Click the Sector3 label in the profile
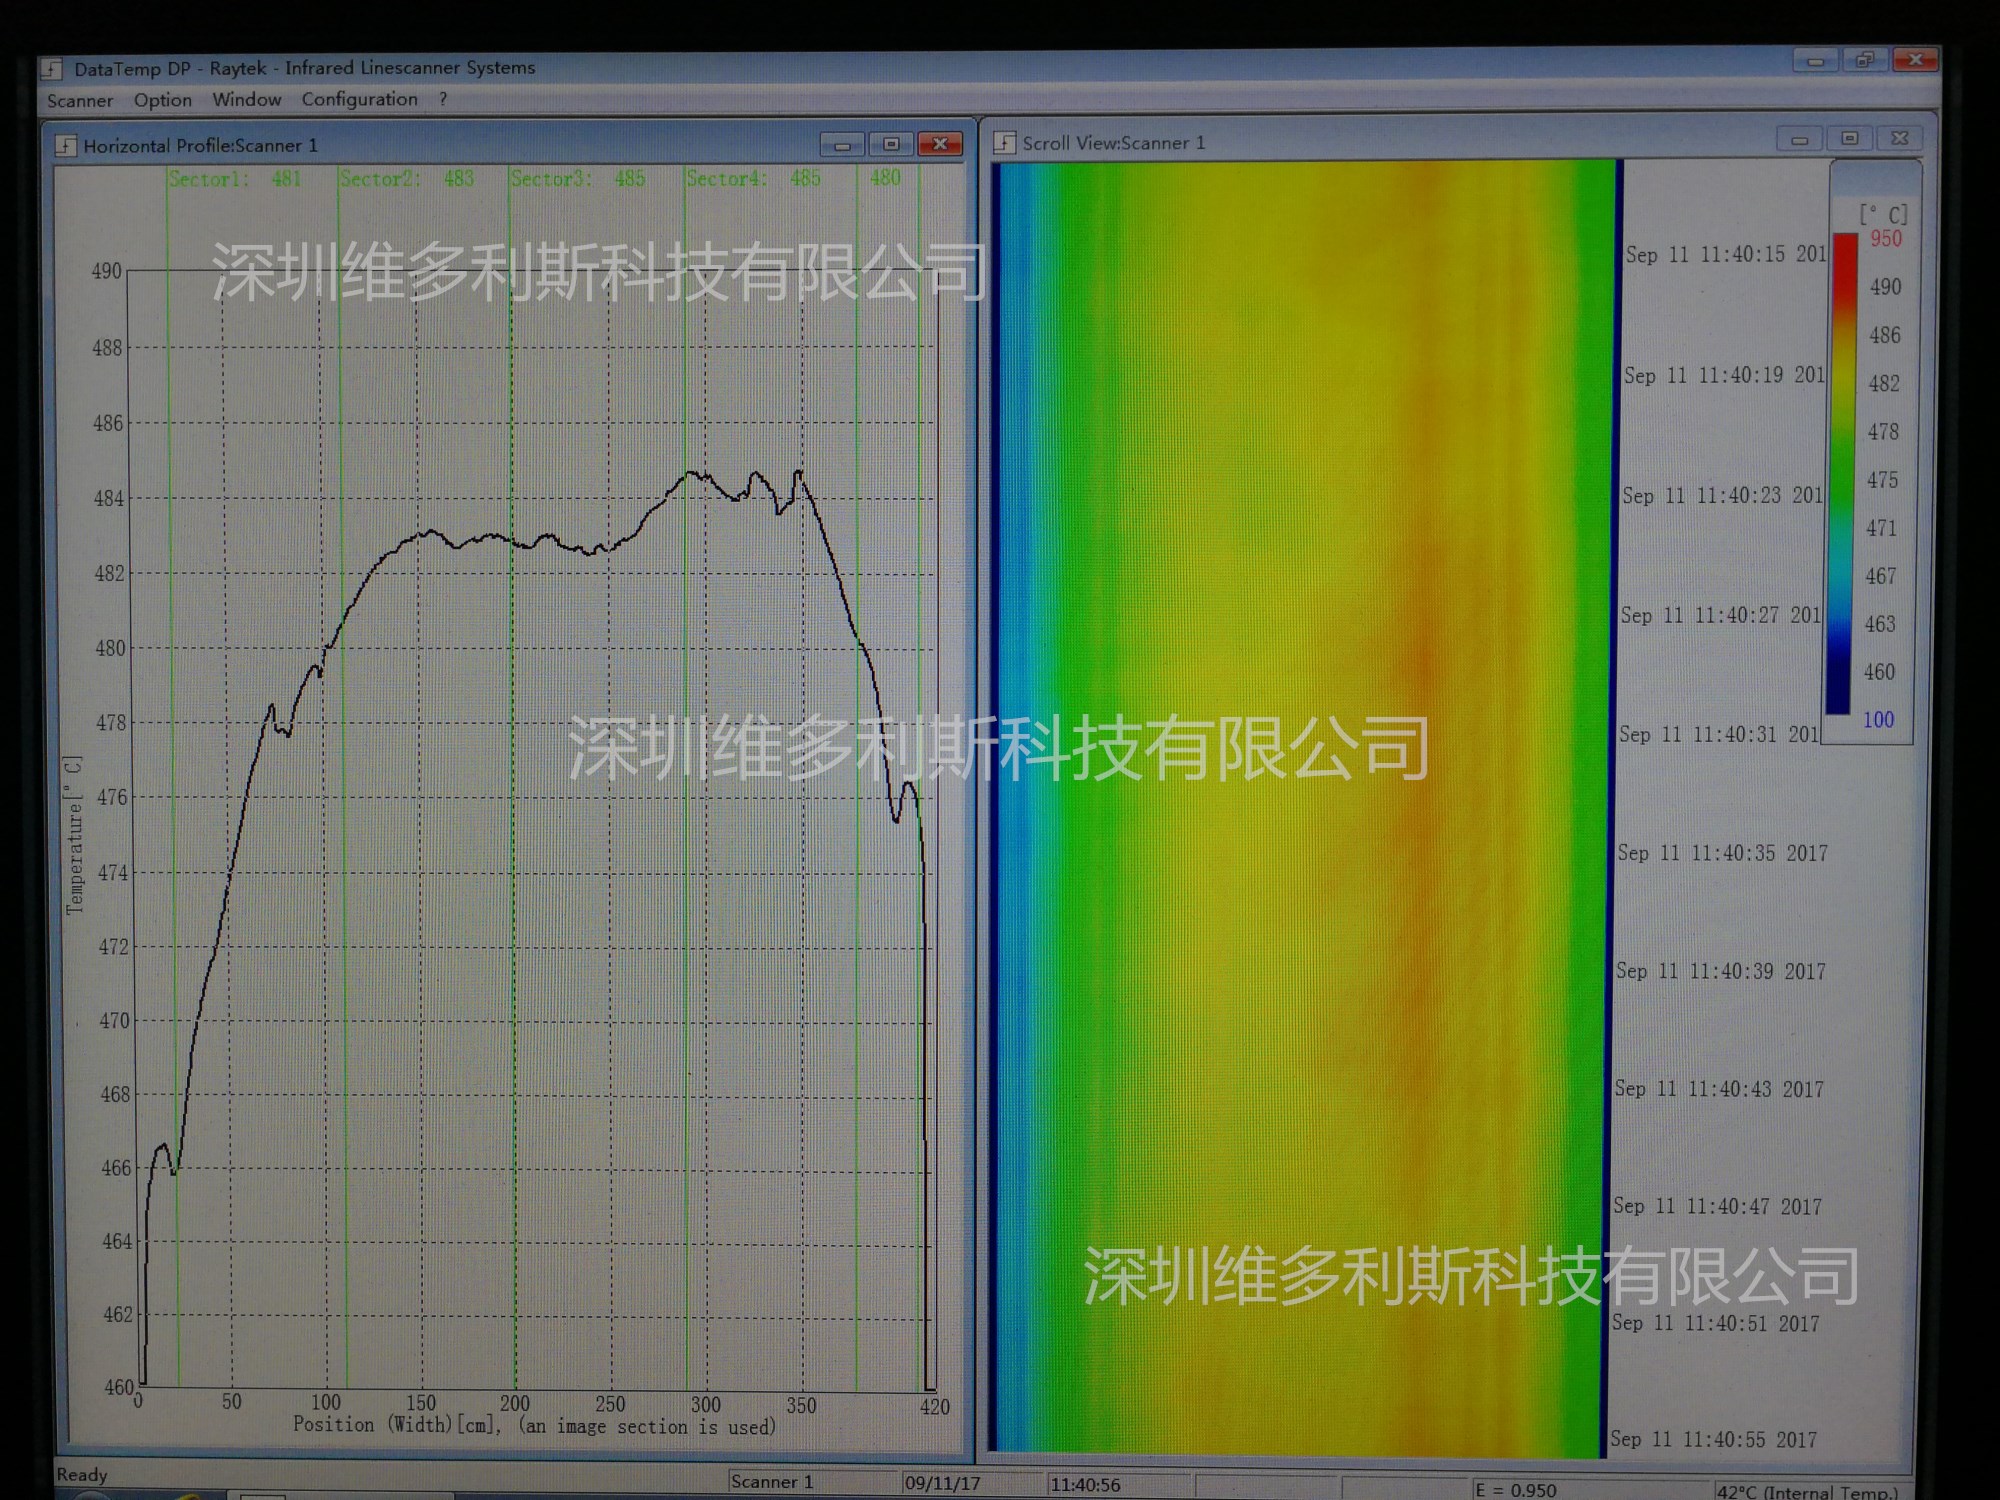The height and width of the screenshot is (1500, 2000). coord(551,179)
